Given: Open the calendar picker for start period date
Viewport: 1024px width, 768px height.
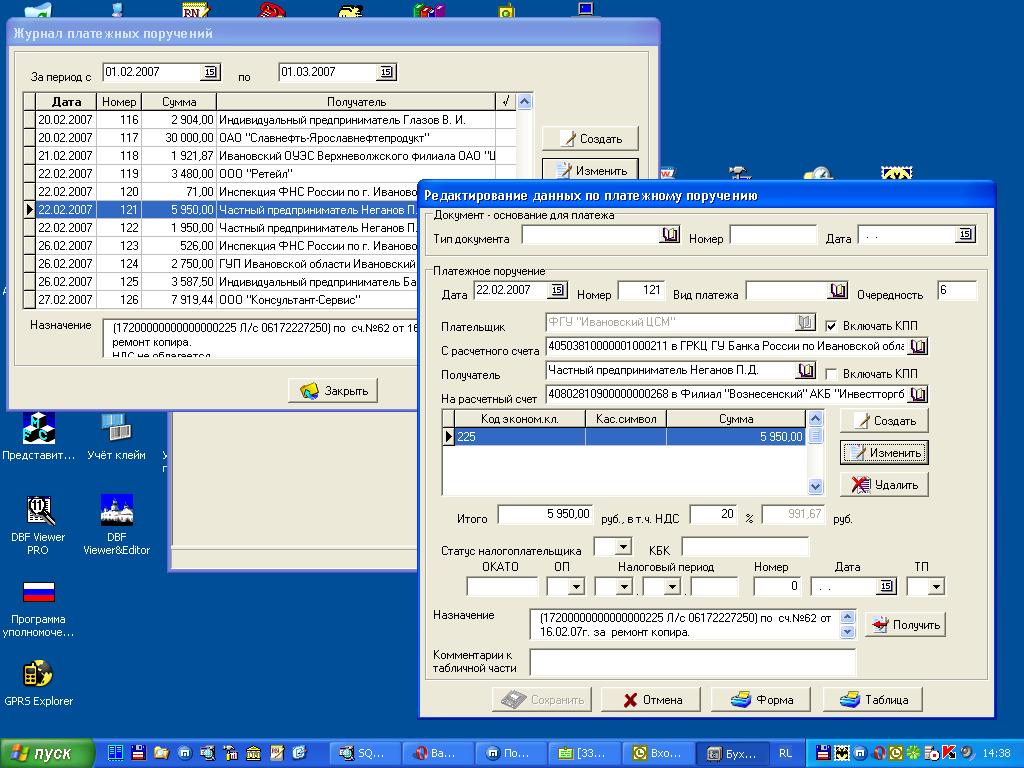Looking at the screenshot, I should 210,72.
